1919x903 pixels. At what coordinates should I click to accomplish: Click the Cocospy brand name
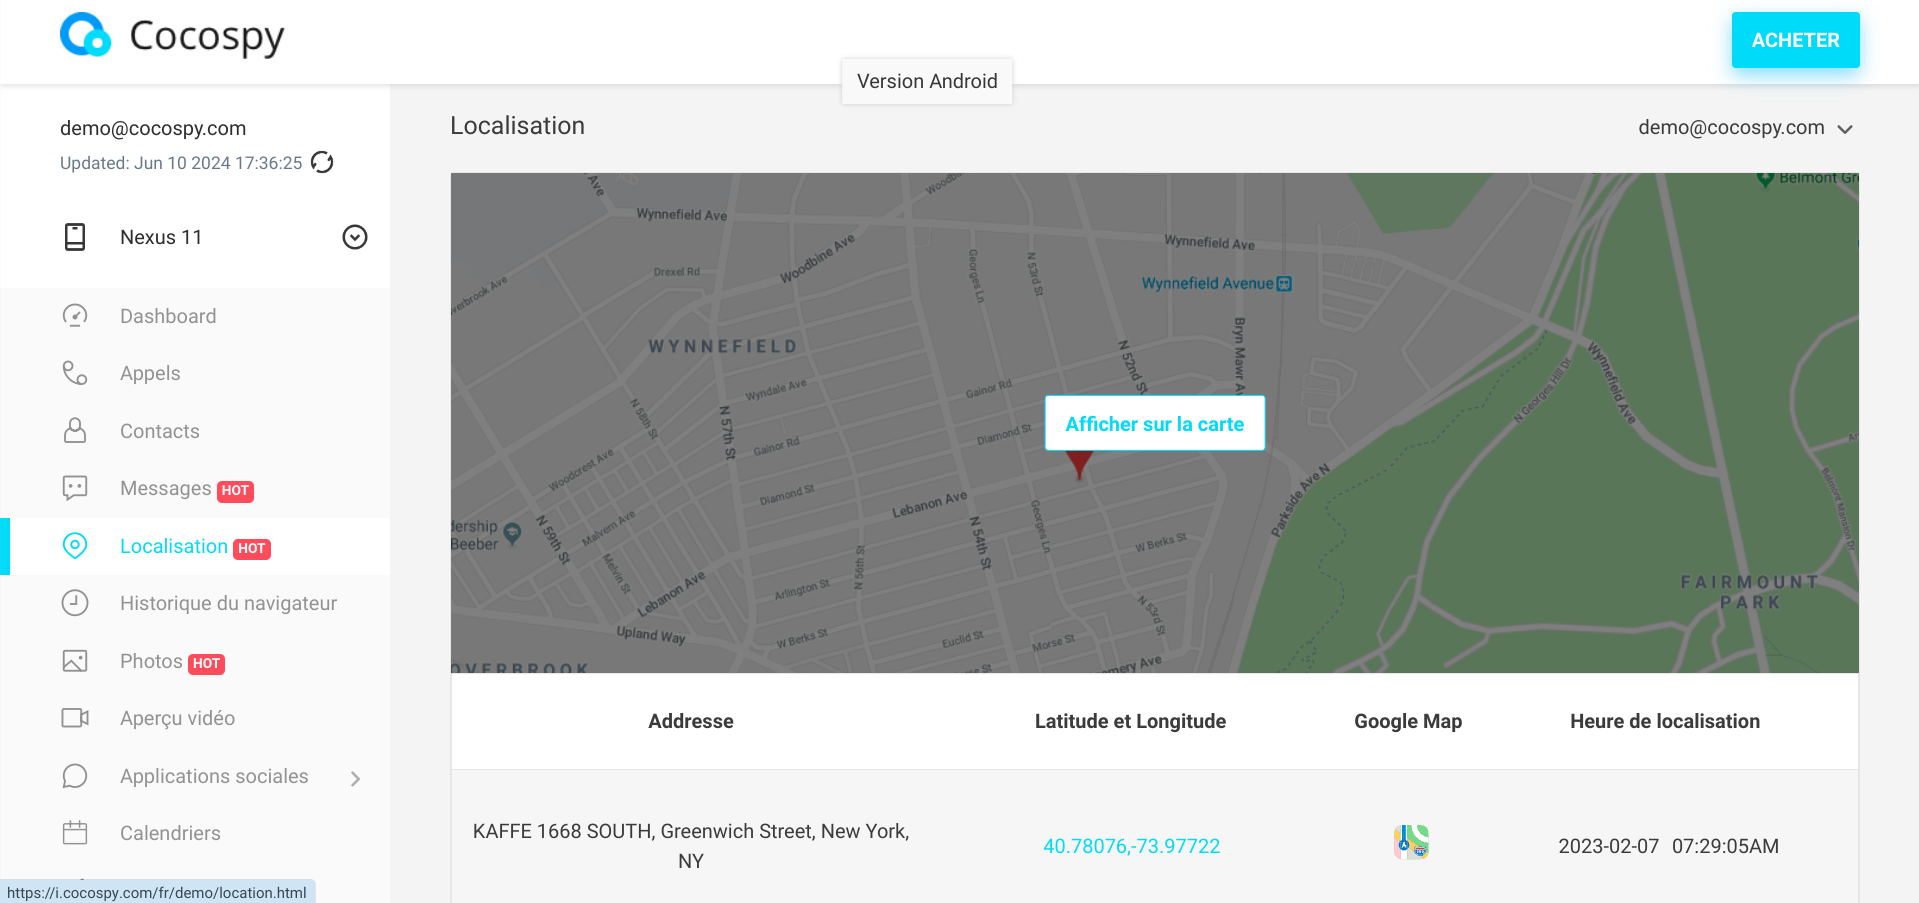tap(207, 36)
